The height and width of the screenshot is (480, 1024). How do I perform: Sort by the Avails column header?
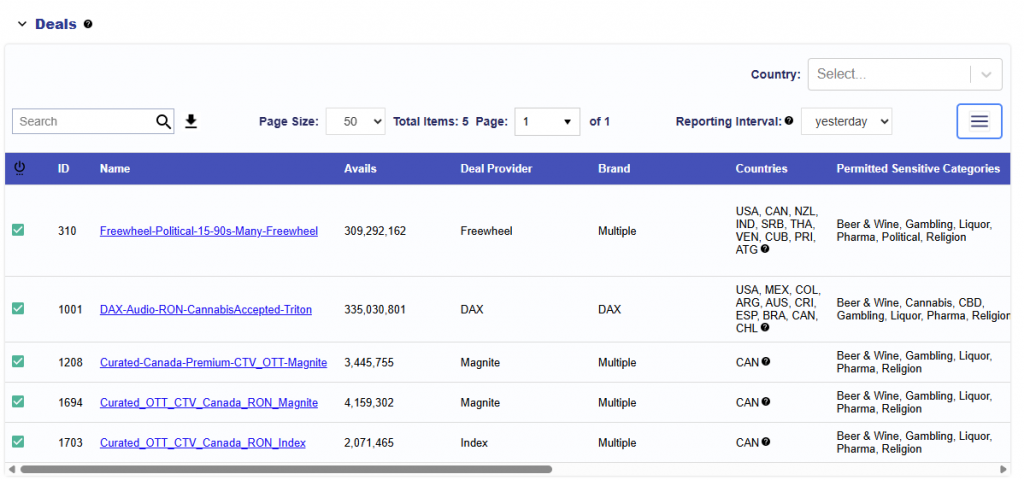tap(360, 168)
